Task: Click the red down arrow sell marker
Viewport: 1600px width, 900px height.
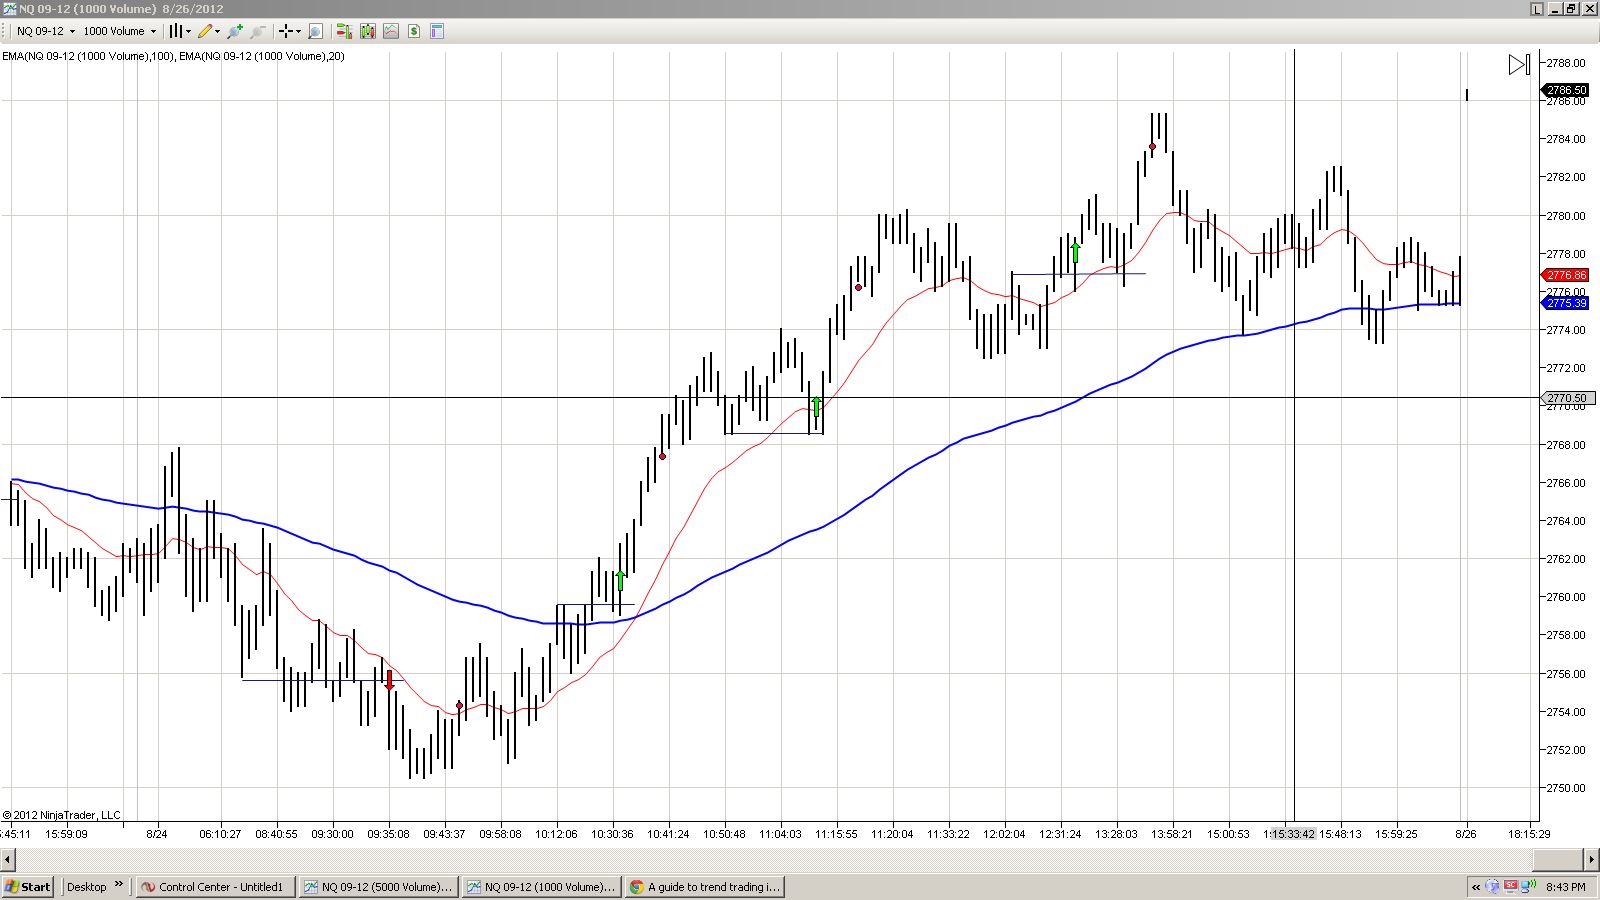Action: click(x=389, y=680)
